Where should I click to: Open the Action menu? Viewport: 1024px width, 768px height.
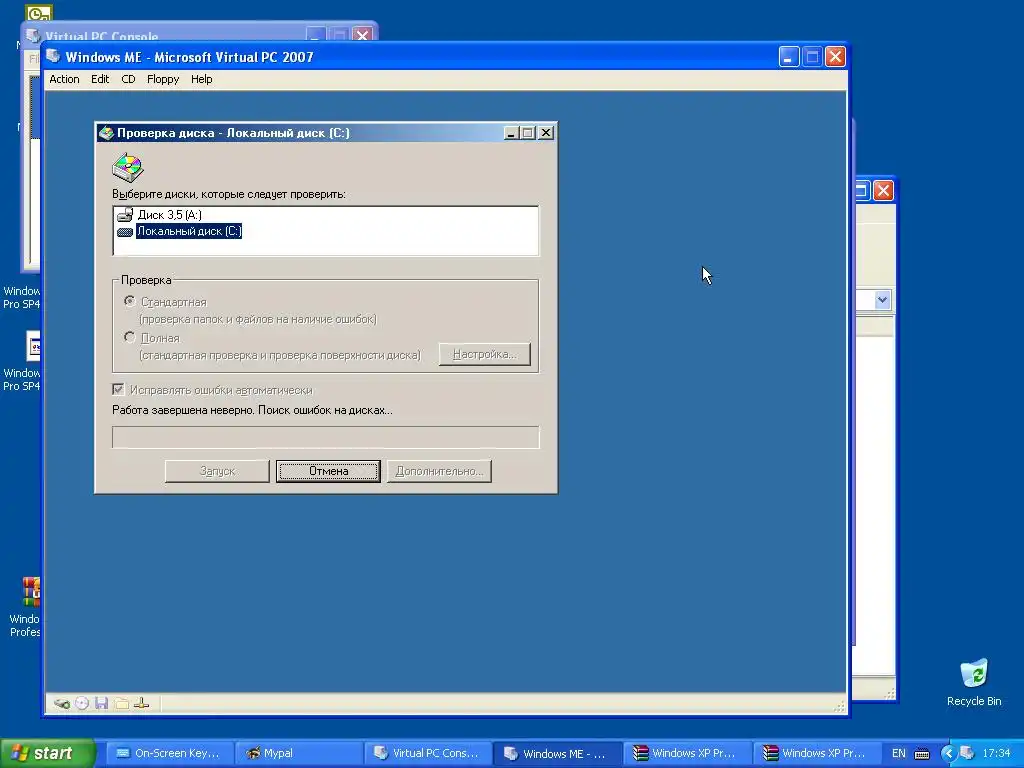(64, 79)
